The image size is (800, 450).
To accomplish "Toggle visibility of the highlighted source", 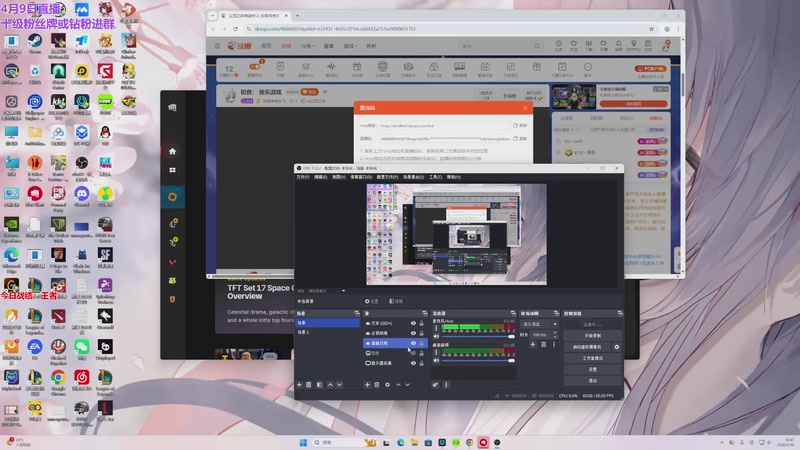I will pyautogui.click(x=413, y=343).
